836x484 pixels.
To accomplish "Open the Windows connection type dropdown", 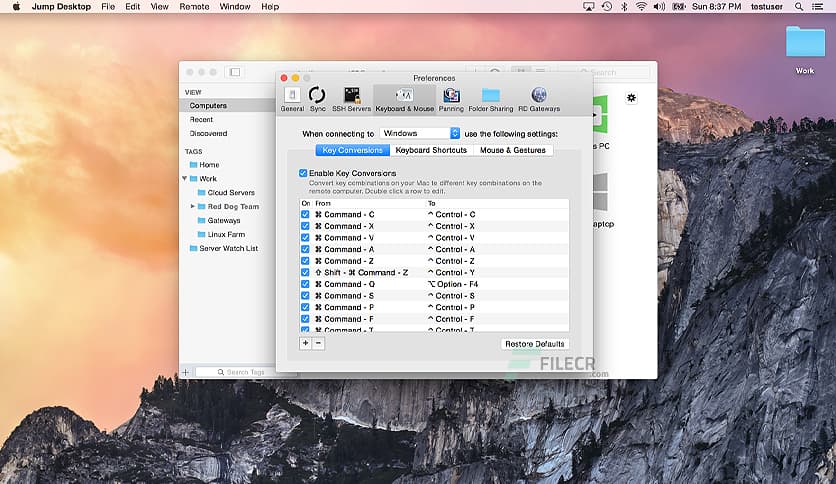I will pos(420,133).
